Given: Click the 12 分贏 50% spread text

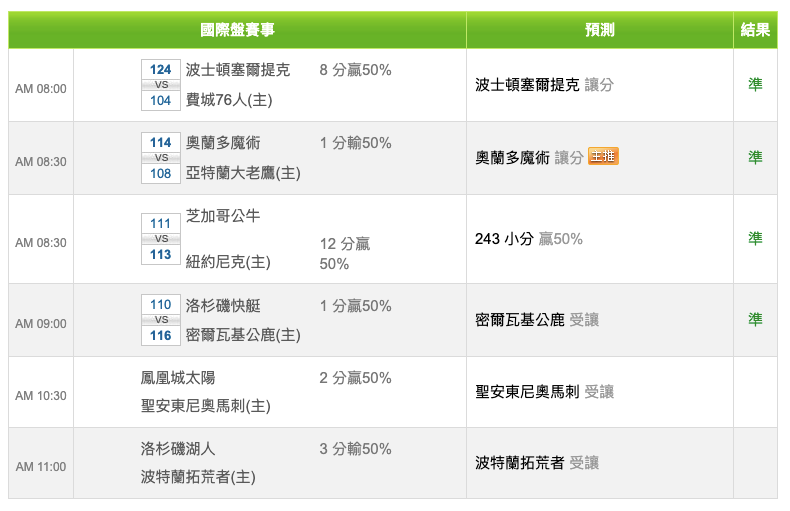Looking at the screenshot, I should 345,253.
